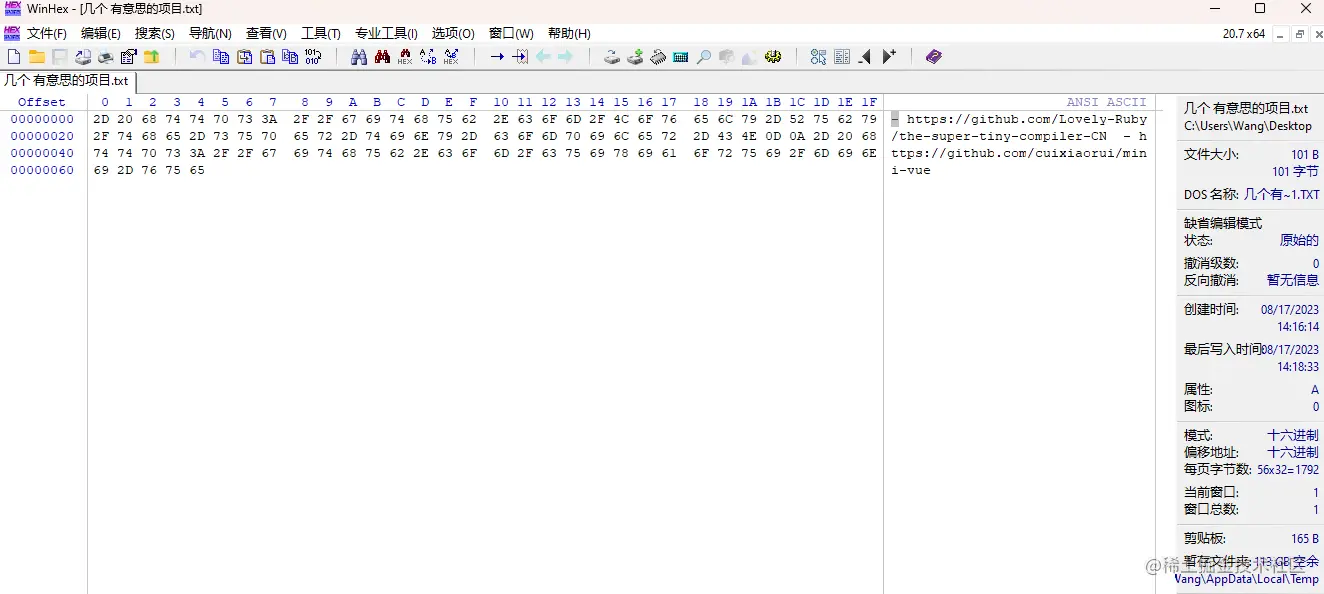The height and width of the screenshot is (594, 1324).
Task: Click the Modify Data 101/010 icon
Action: 313,57
